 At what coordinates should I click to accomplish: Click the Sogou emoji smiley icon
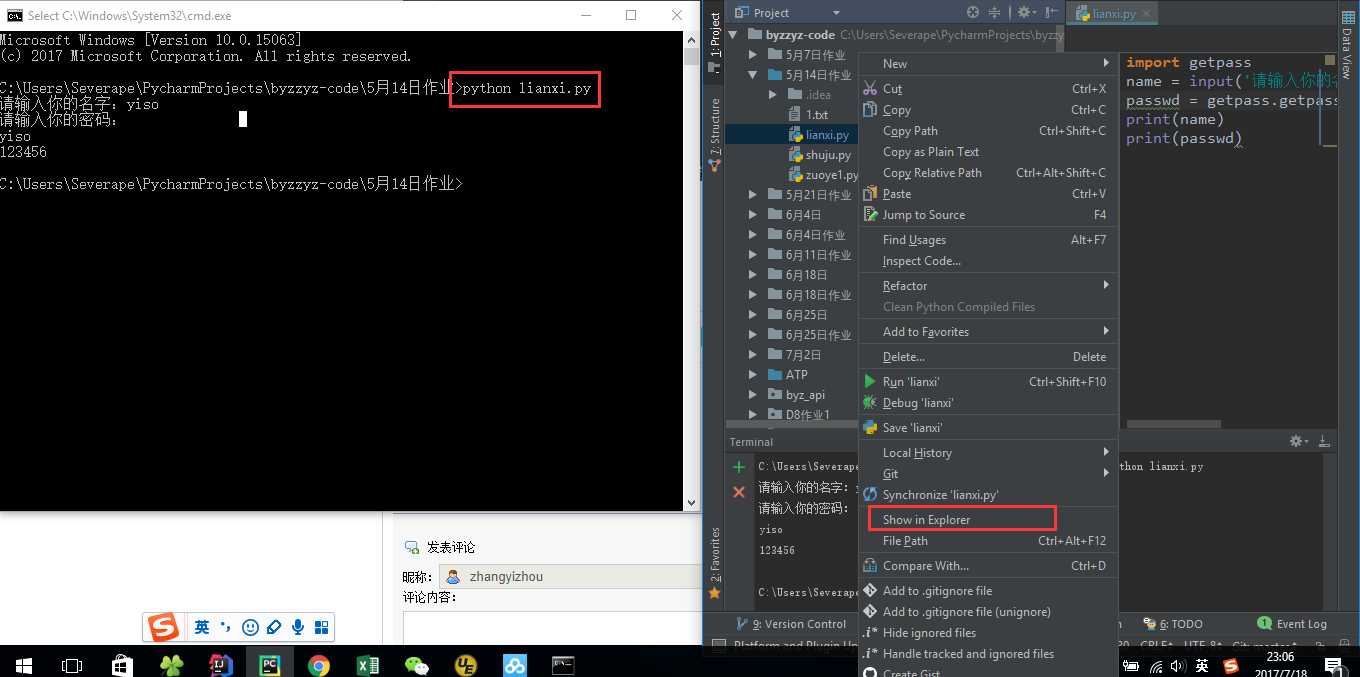(x=250, y=628)
